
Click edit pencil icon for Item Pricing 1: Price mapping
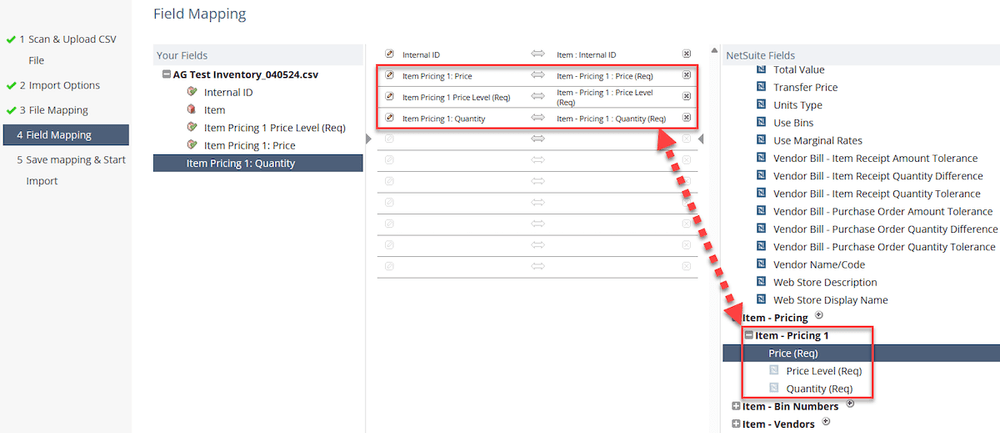point(390,75)
